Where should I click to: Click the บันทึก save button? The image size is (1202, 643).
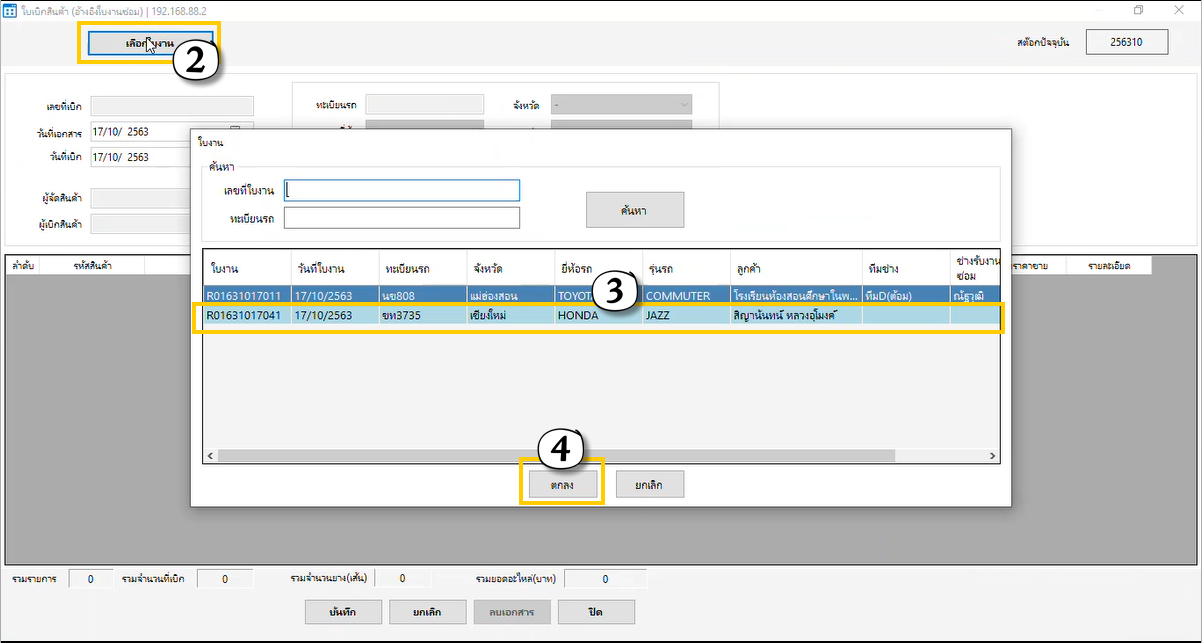pos(342,611)
